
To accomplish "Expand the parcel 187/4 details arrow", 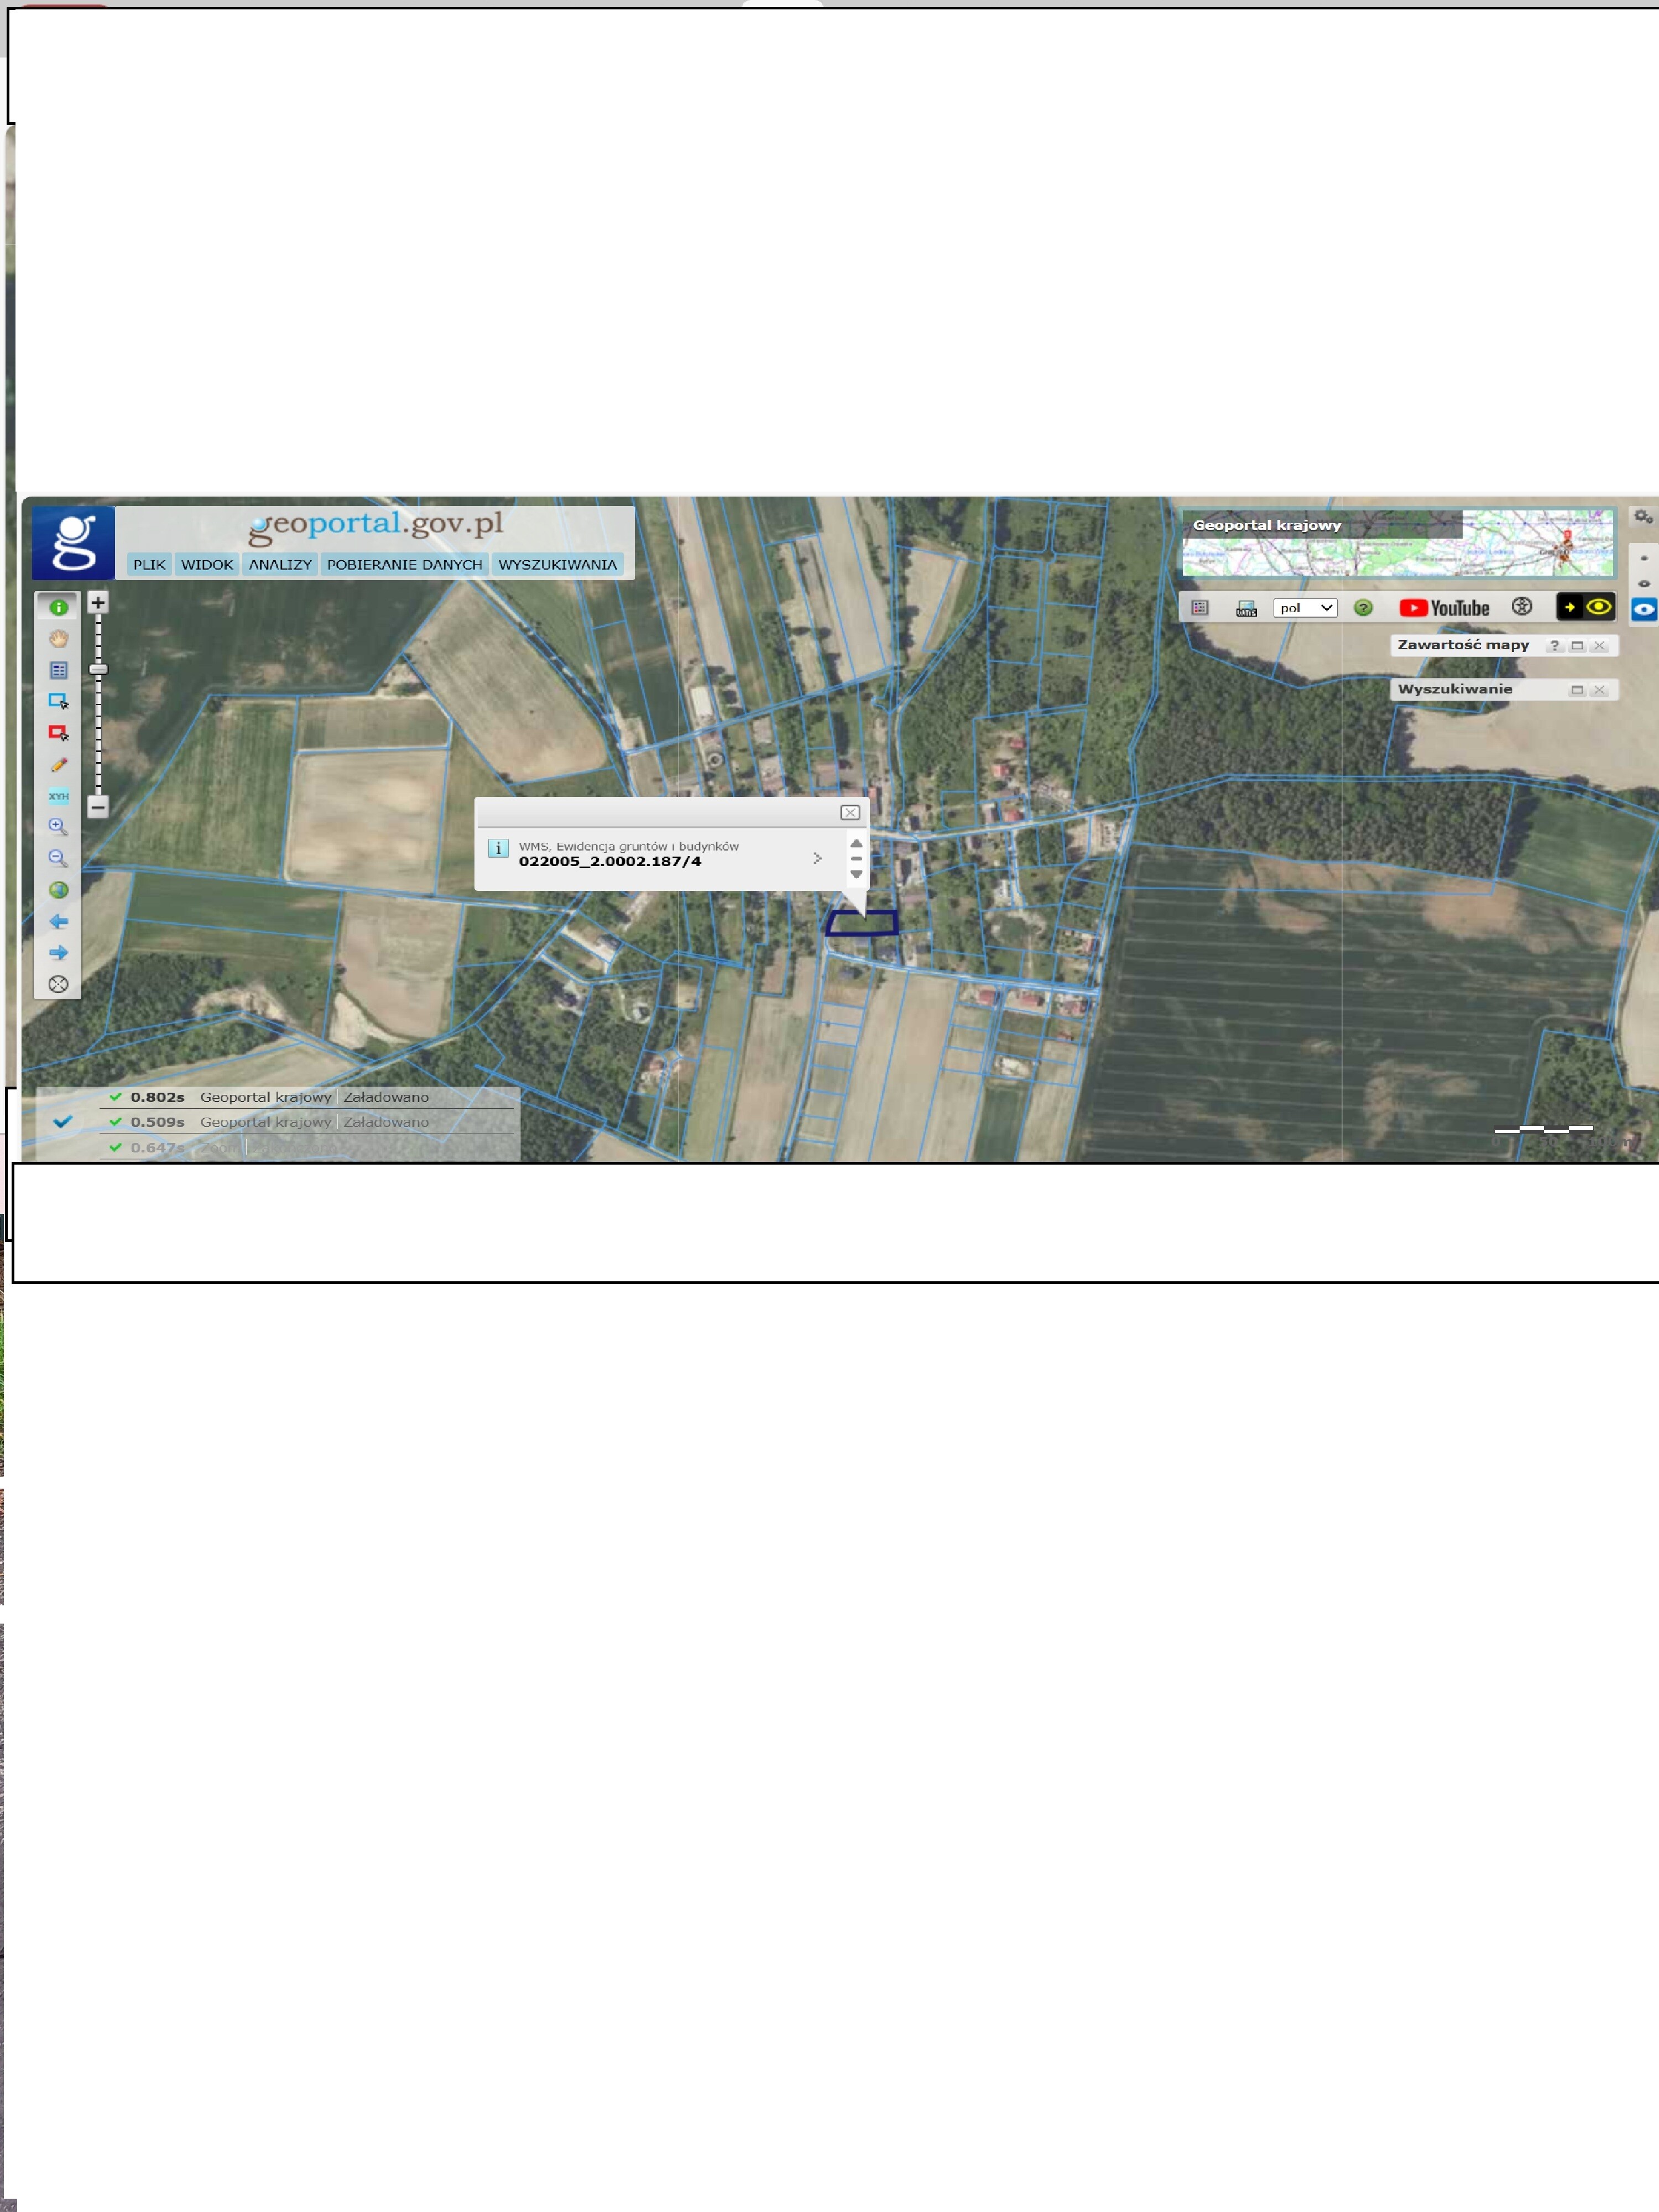I will point(817,858).
